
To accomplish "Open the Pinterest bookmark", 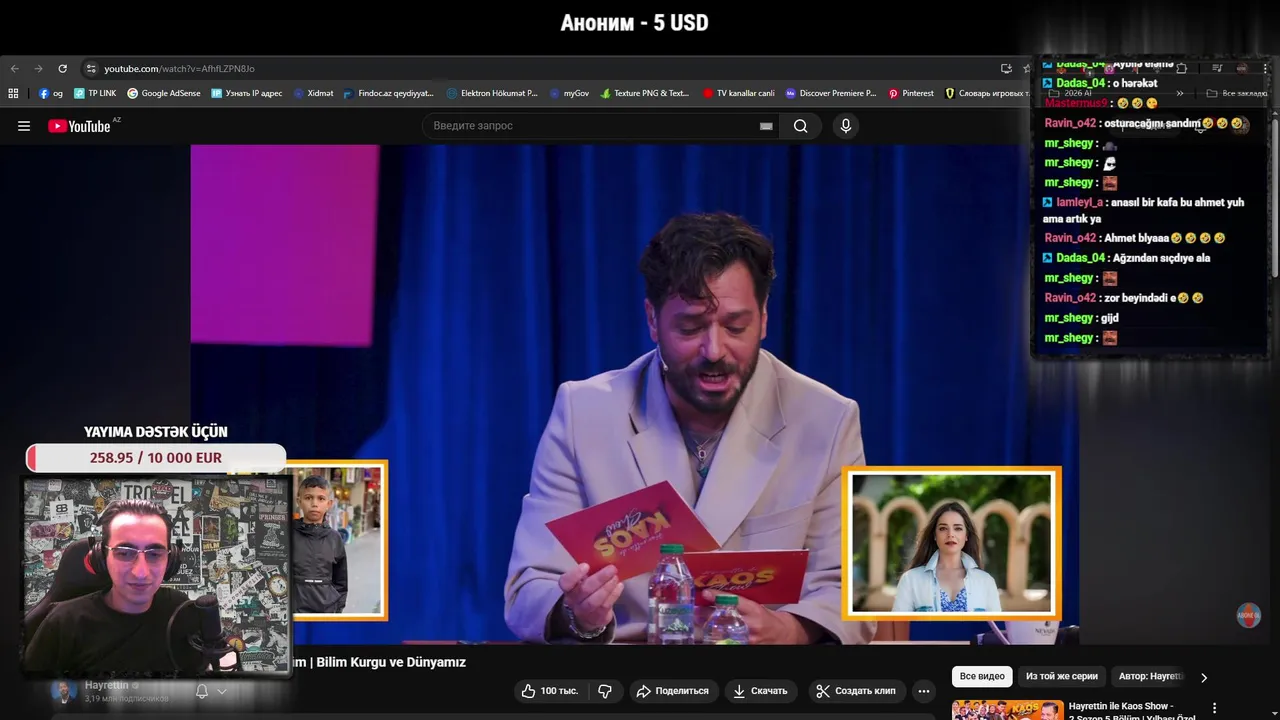I will [x=911, y=93].
